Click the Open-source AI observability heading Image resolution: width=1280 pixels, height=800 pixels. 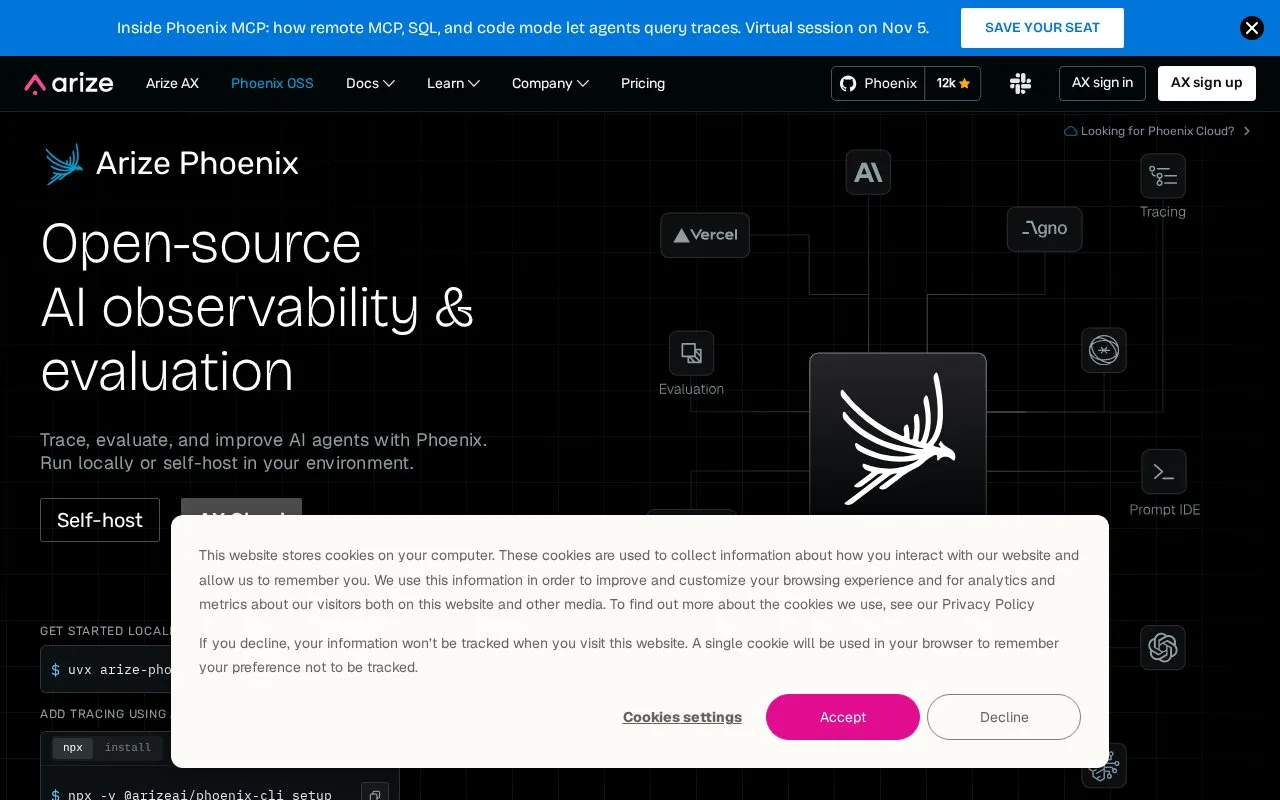point(257,307)
